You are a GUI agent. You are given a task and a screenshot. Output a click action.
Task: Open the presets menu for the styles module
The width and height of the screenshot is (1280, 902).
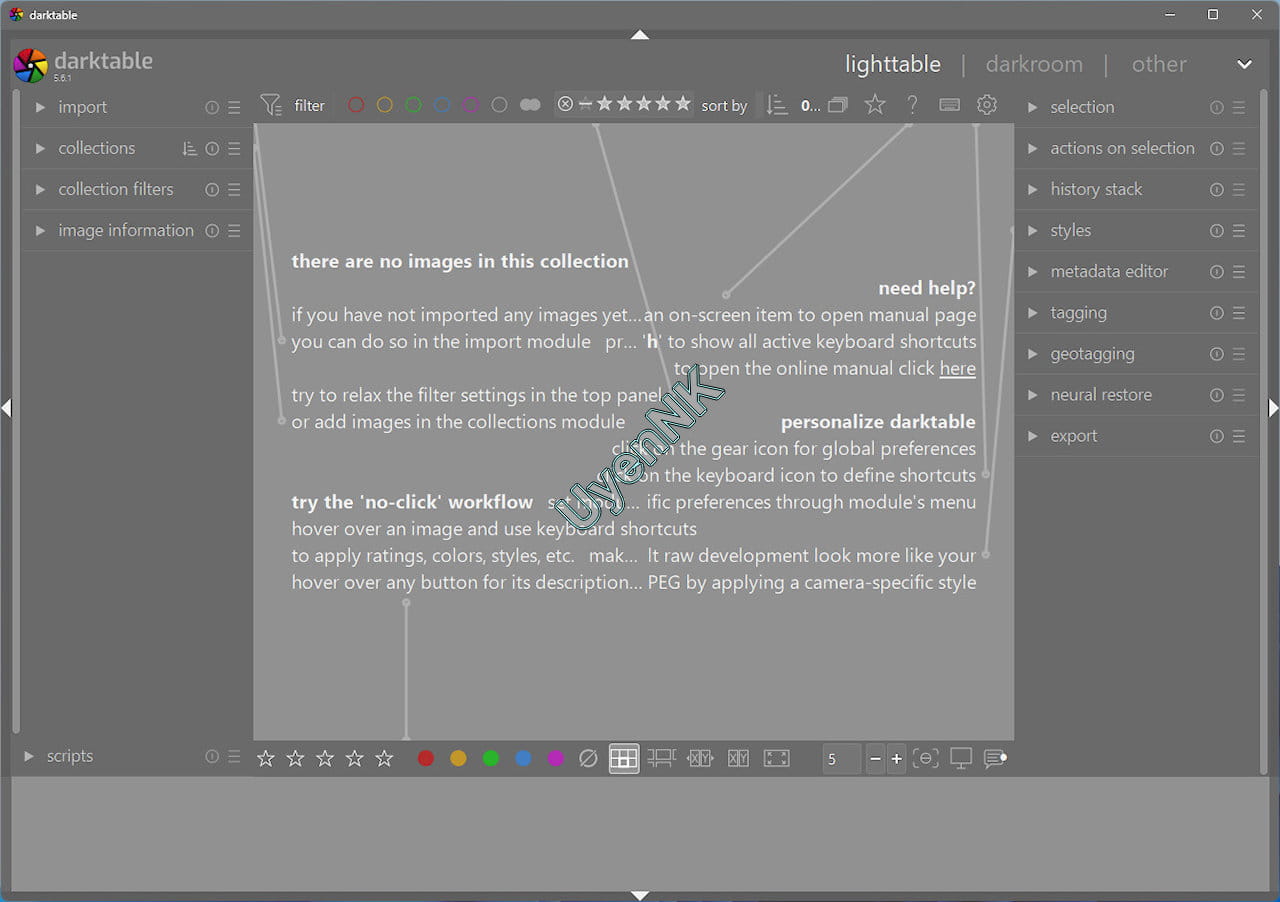1239,231
